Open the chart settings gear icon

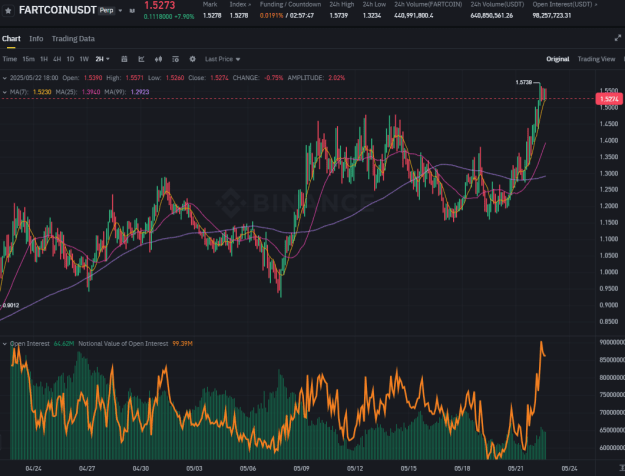pyautogui.click(x=193, y=59)
